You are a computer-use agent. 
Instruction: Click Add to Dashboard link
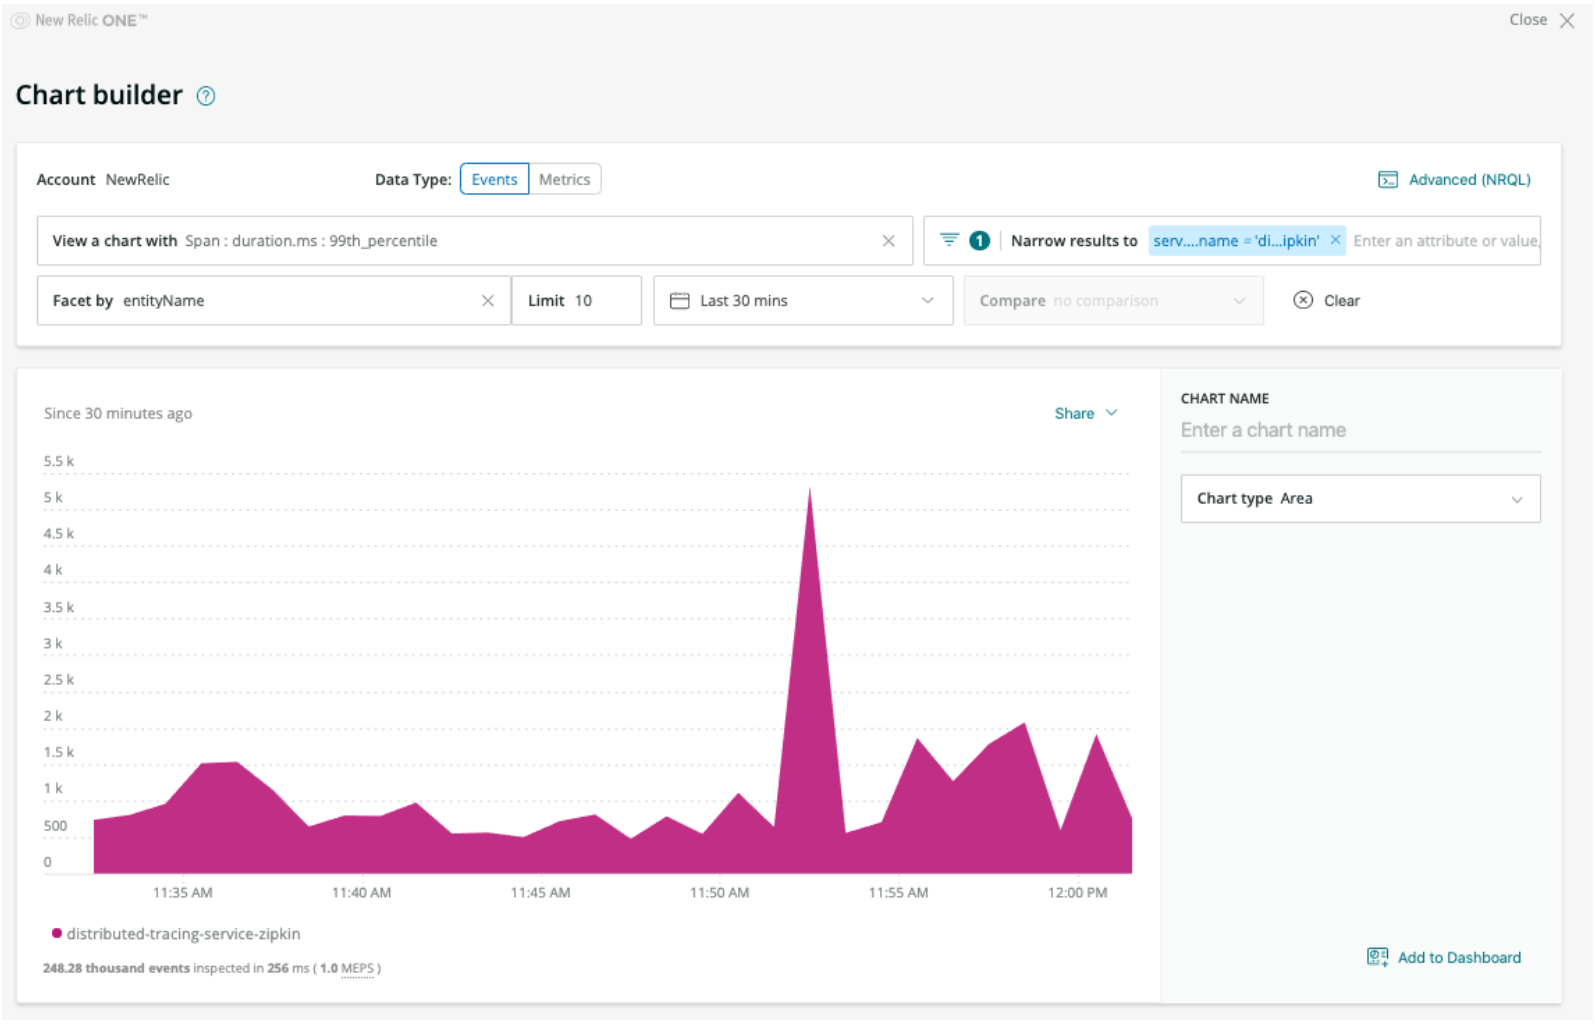[x=1459, y=957]
